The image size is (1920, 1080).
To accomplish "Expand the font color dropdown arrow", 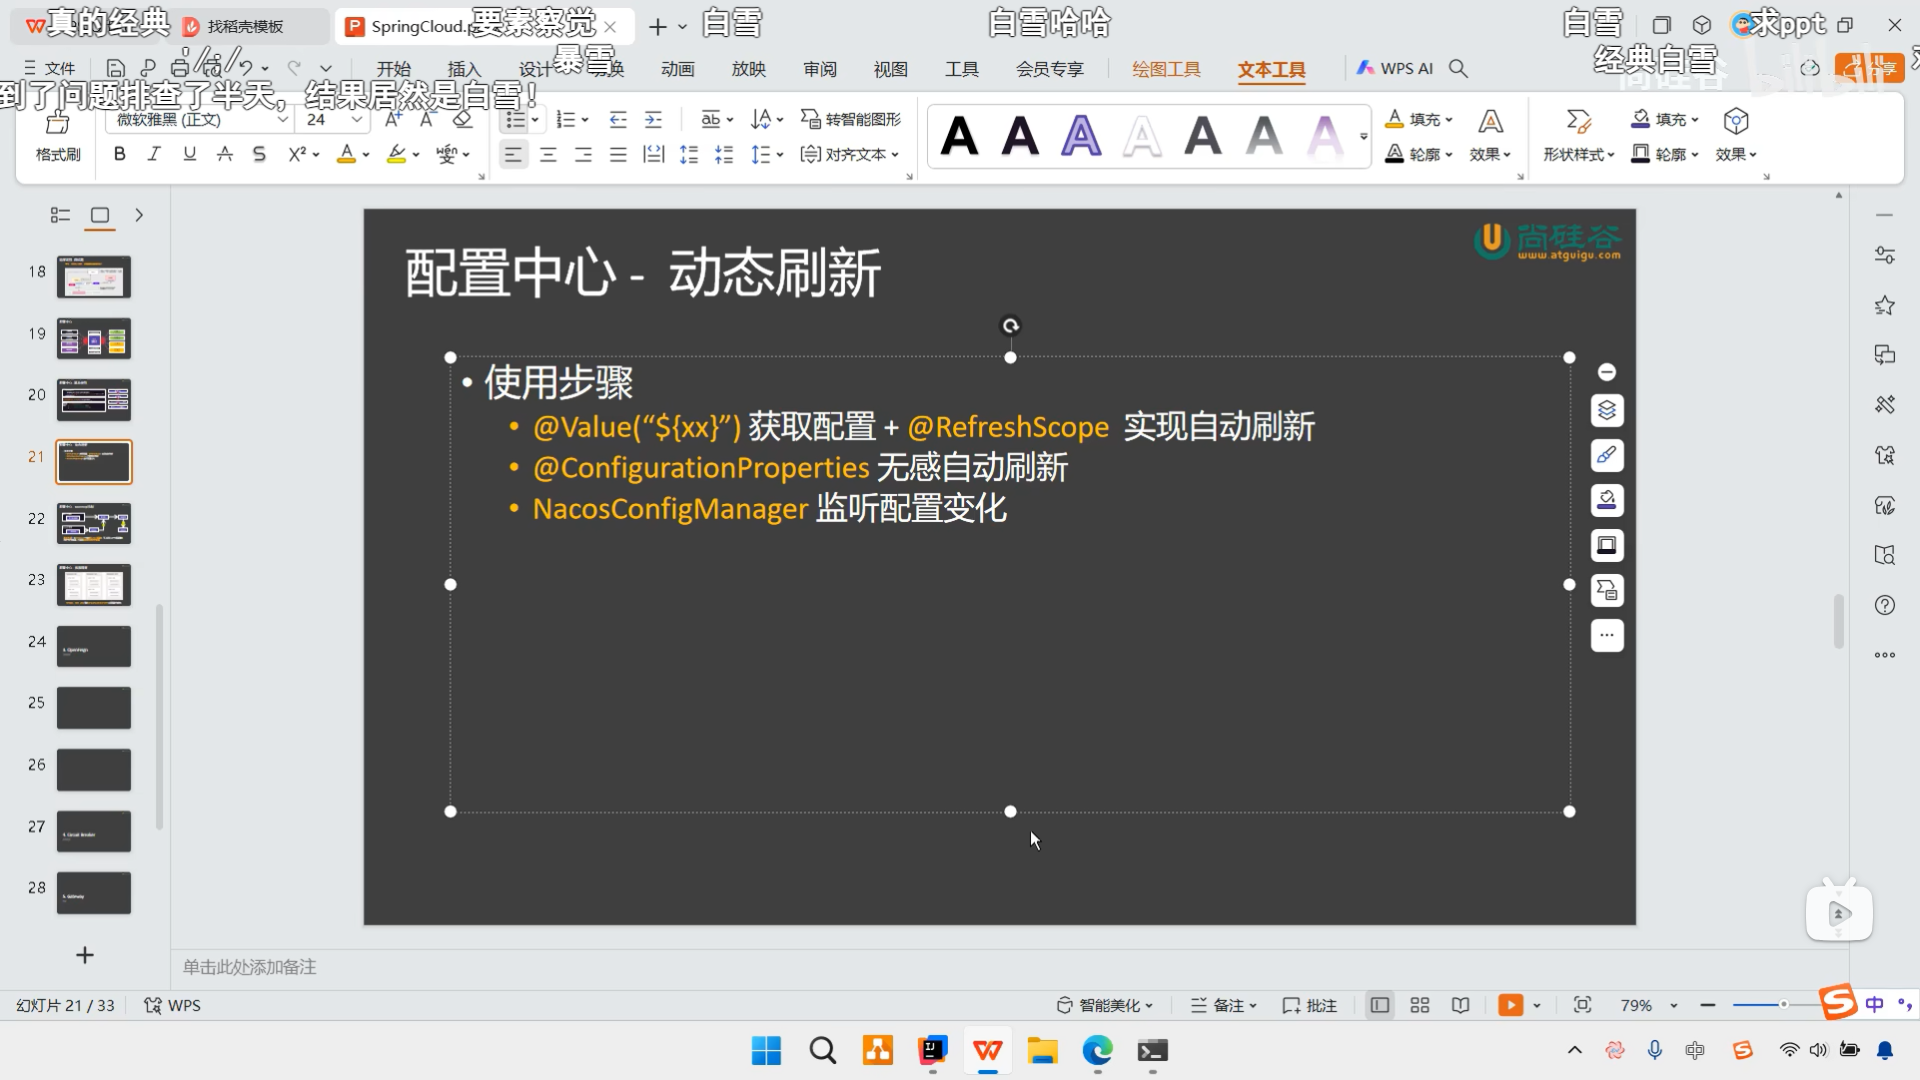I will coord(366,154).
